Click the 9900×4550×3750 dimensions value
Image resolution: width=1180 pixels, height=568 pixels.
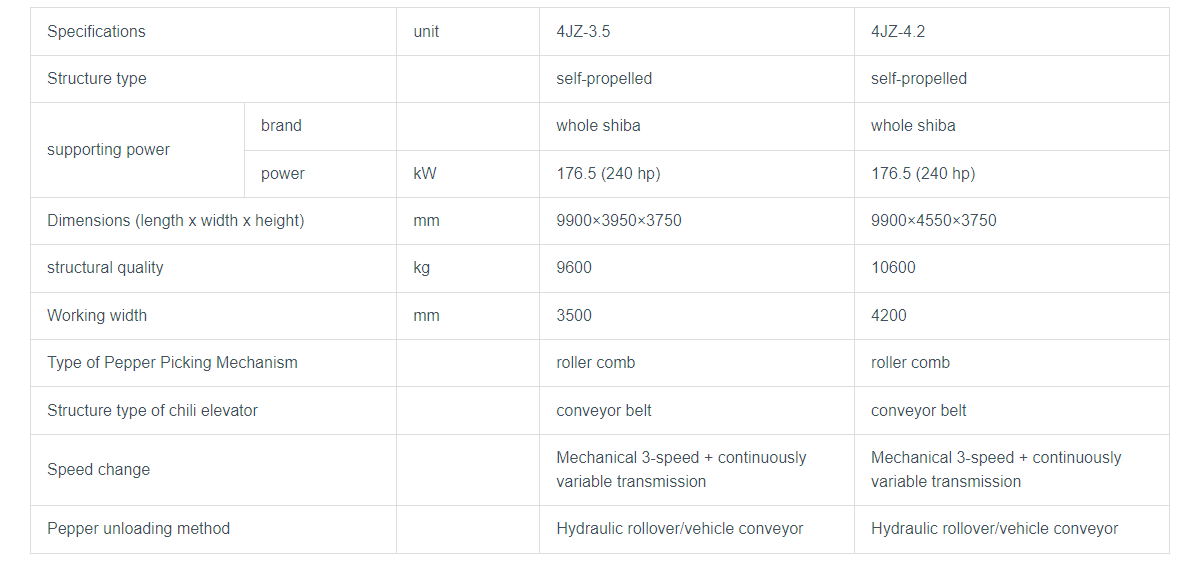(x=933, y=221)
